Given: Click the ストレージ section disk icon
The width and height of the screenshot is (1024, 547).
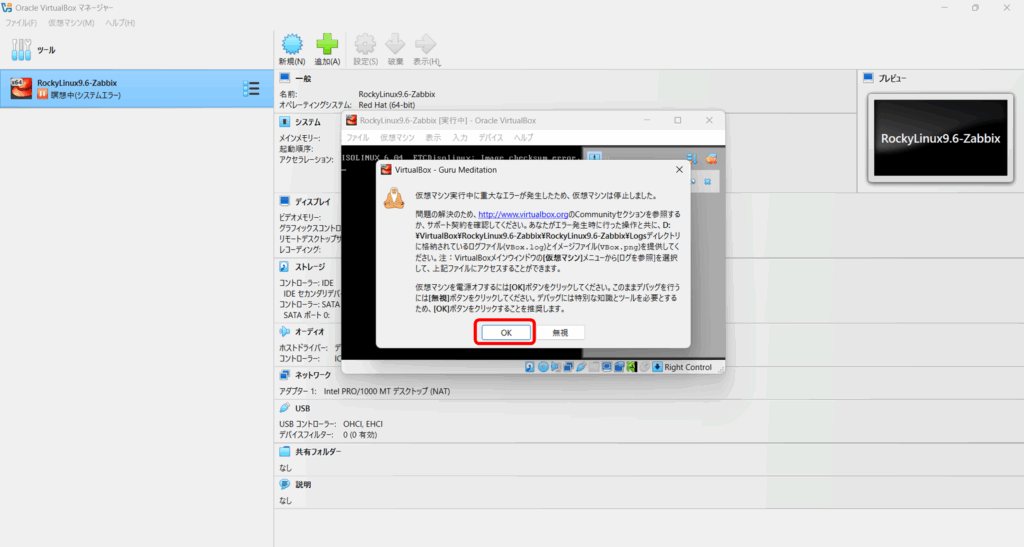Looking at the screenshot, I should (x=285, y=267).
